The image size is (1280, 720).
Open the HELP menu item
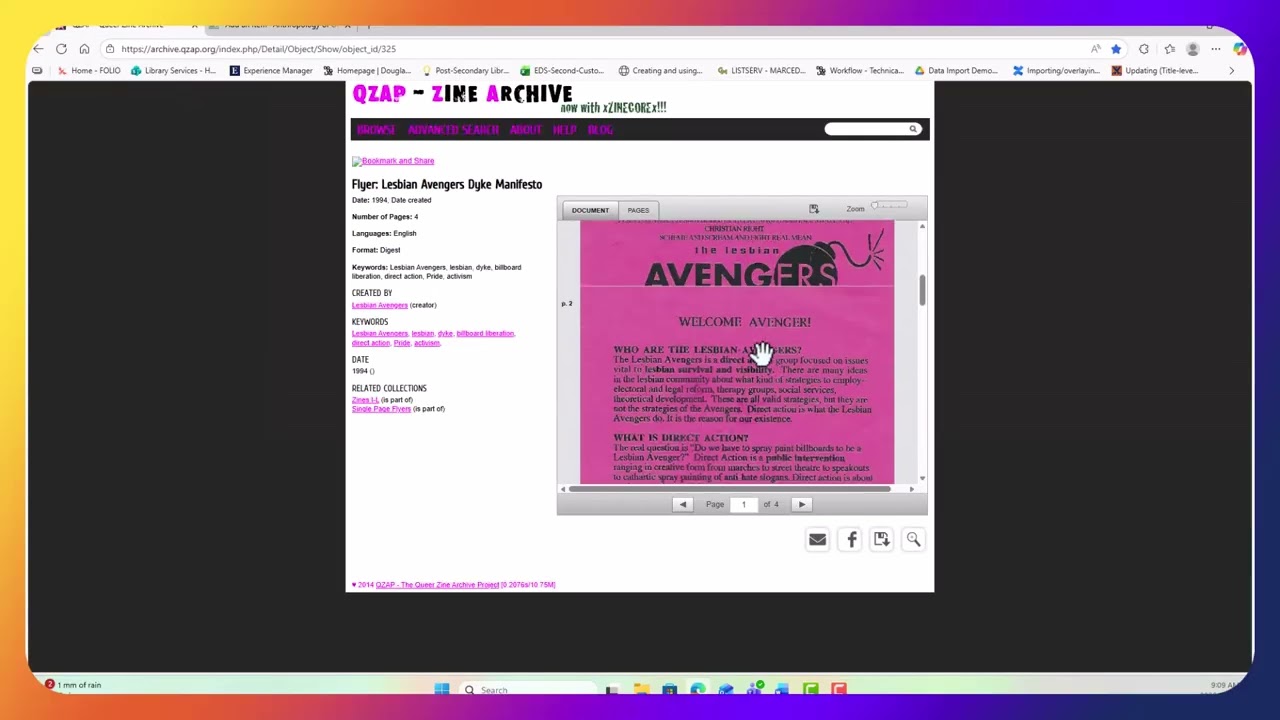(x=564, y=130)
